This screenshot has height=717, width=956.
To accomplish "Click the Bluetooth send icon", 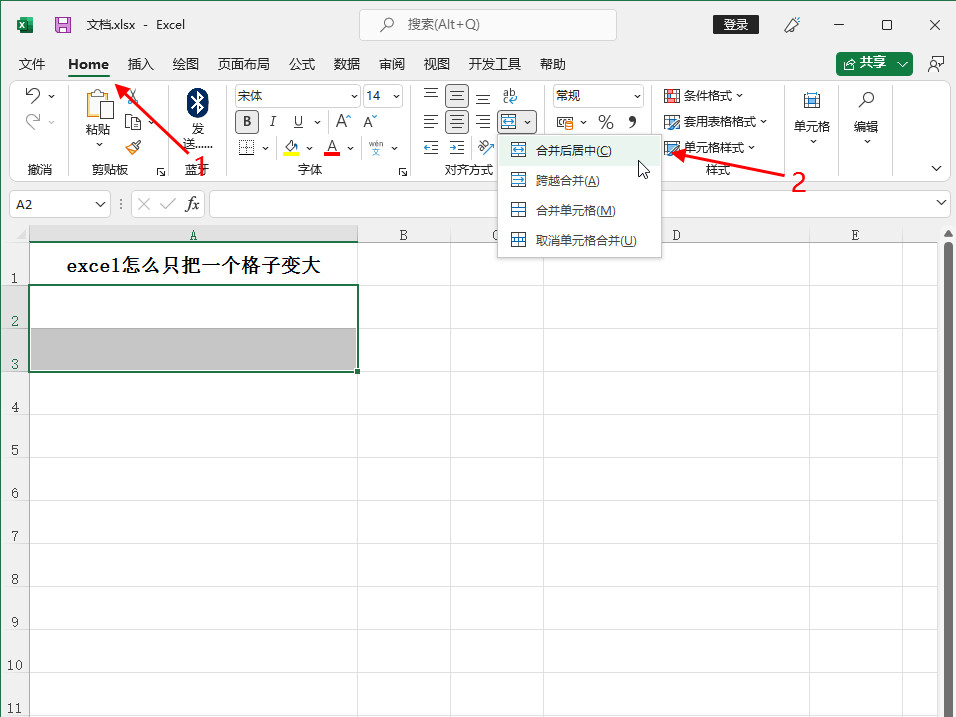I will pos(198,102).
